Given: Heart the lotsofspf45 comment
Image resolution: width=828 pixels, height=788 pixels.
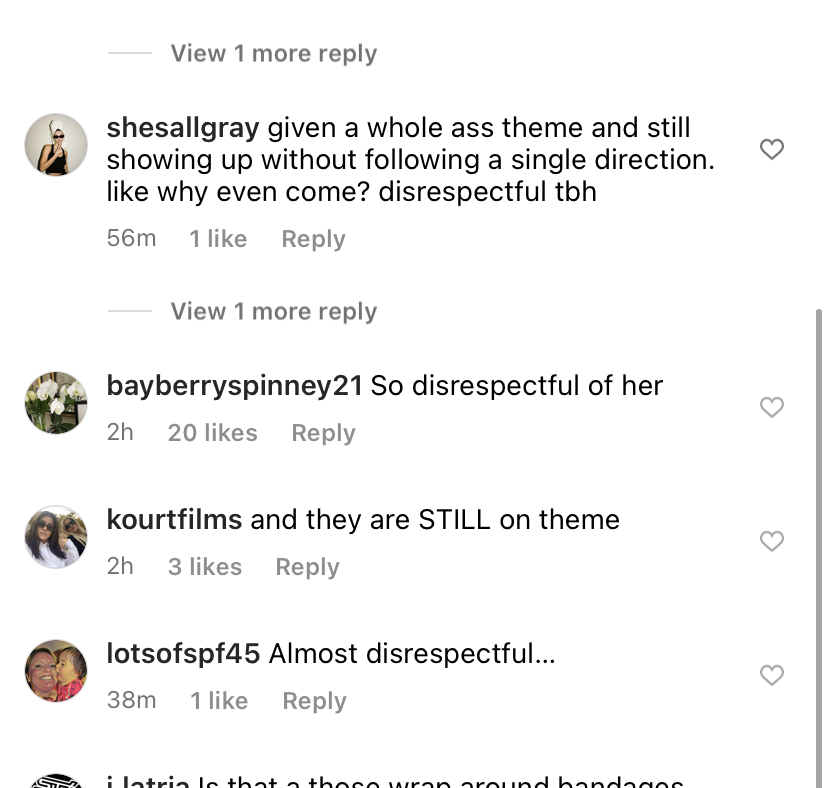Looking at the screenshot, I should (771, 675).
